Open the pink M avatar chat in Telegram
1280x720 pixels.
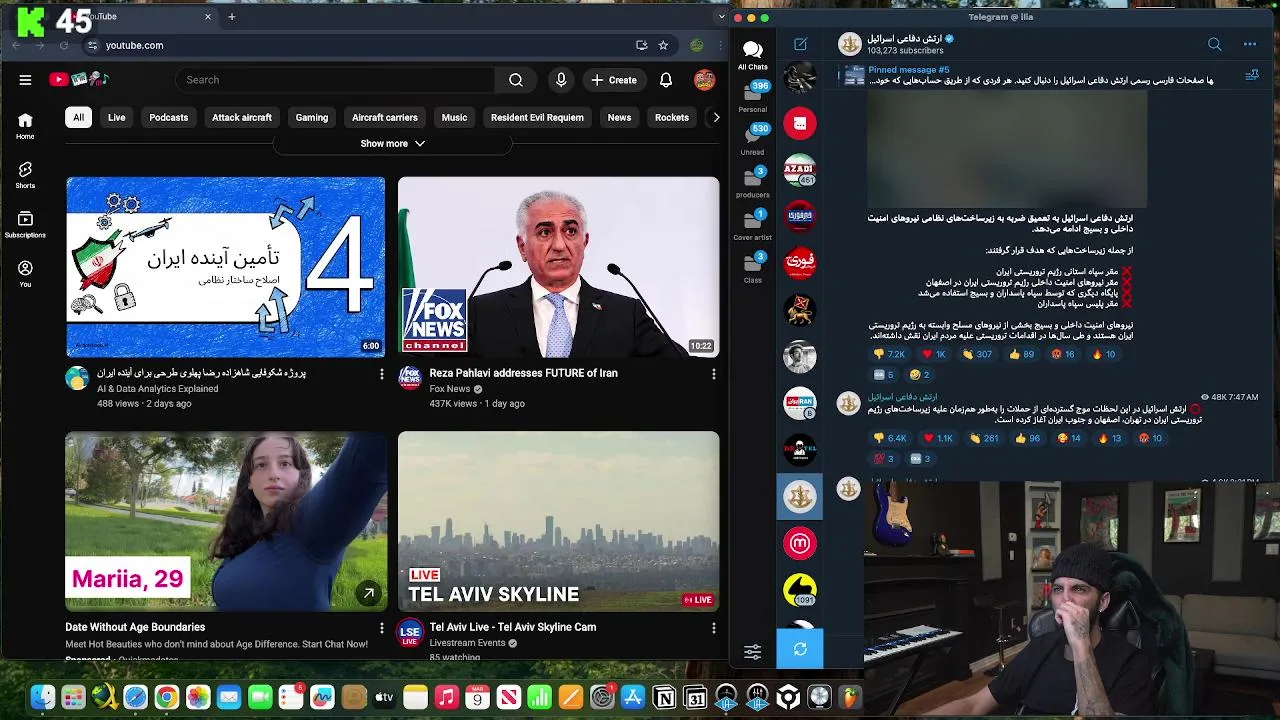[x=800, y=543]
